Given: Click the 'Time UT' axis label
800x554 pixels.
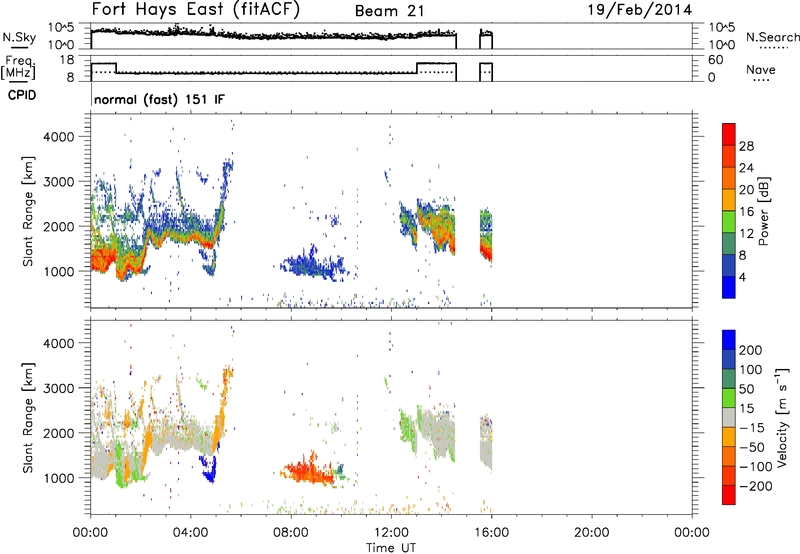Looking at the screenshot, I should [391, 548].
